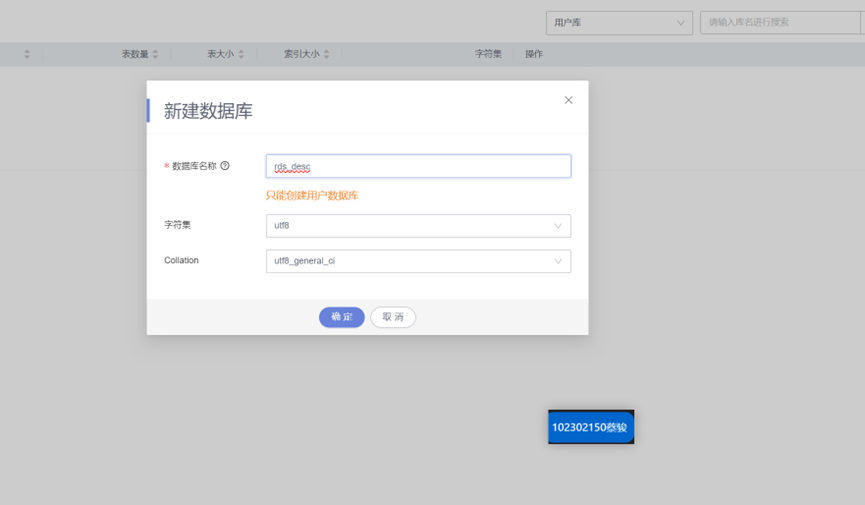The height and width of the screenshot is (505, 865).
Task: Click the 新建数据库 dialog title
Action: click(x=208, y=111)
